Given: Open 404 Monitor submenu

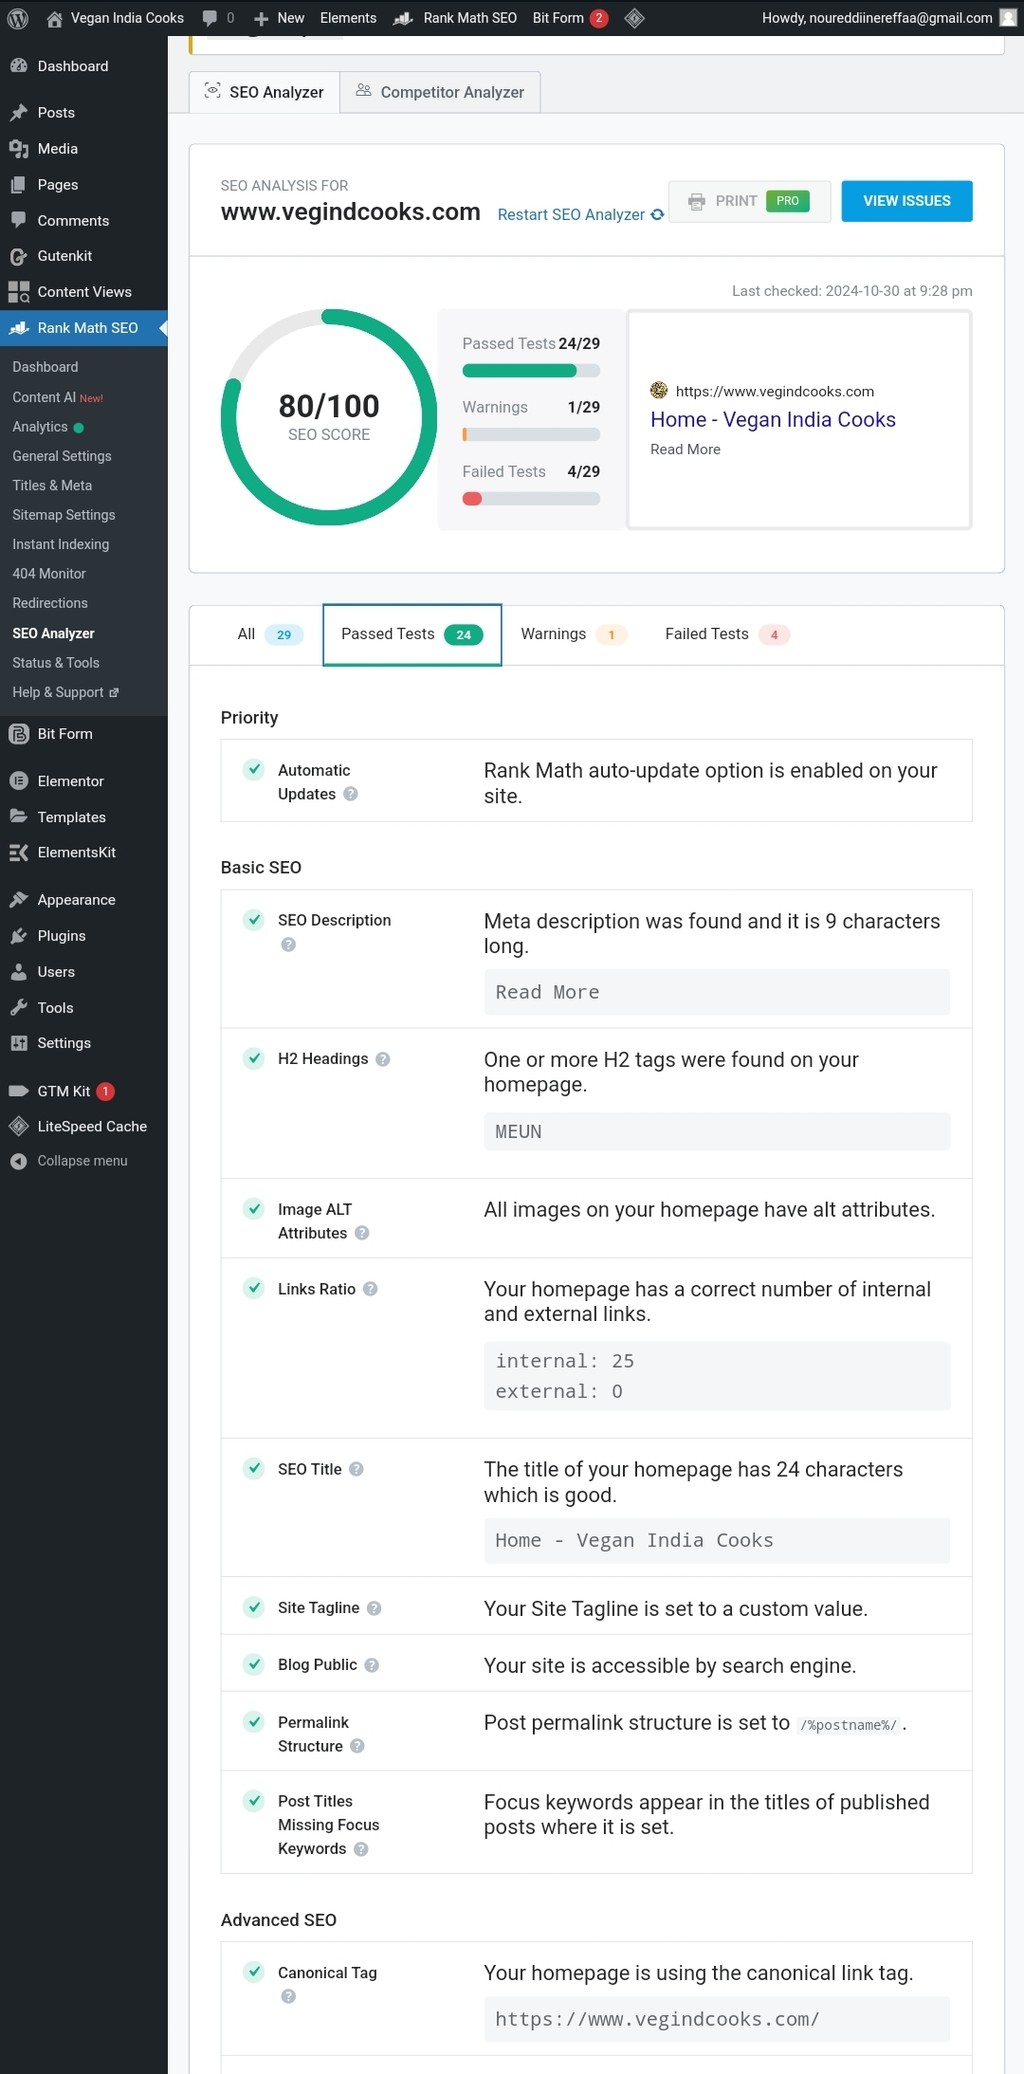Looking at the screenshot, I should (49, 574).
